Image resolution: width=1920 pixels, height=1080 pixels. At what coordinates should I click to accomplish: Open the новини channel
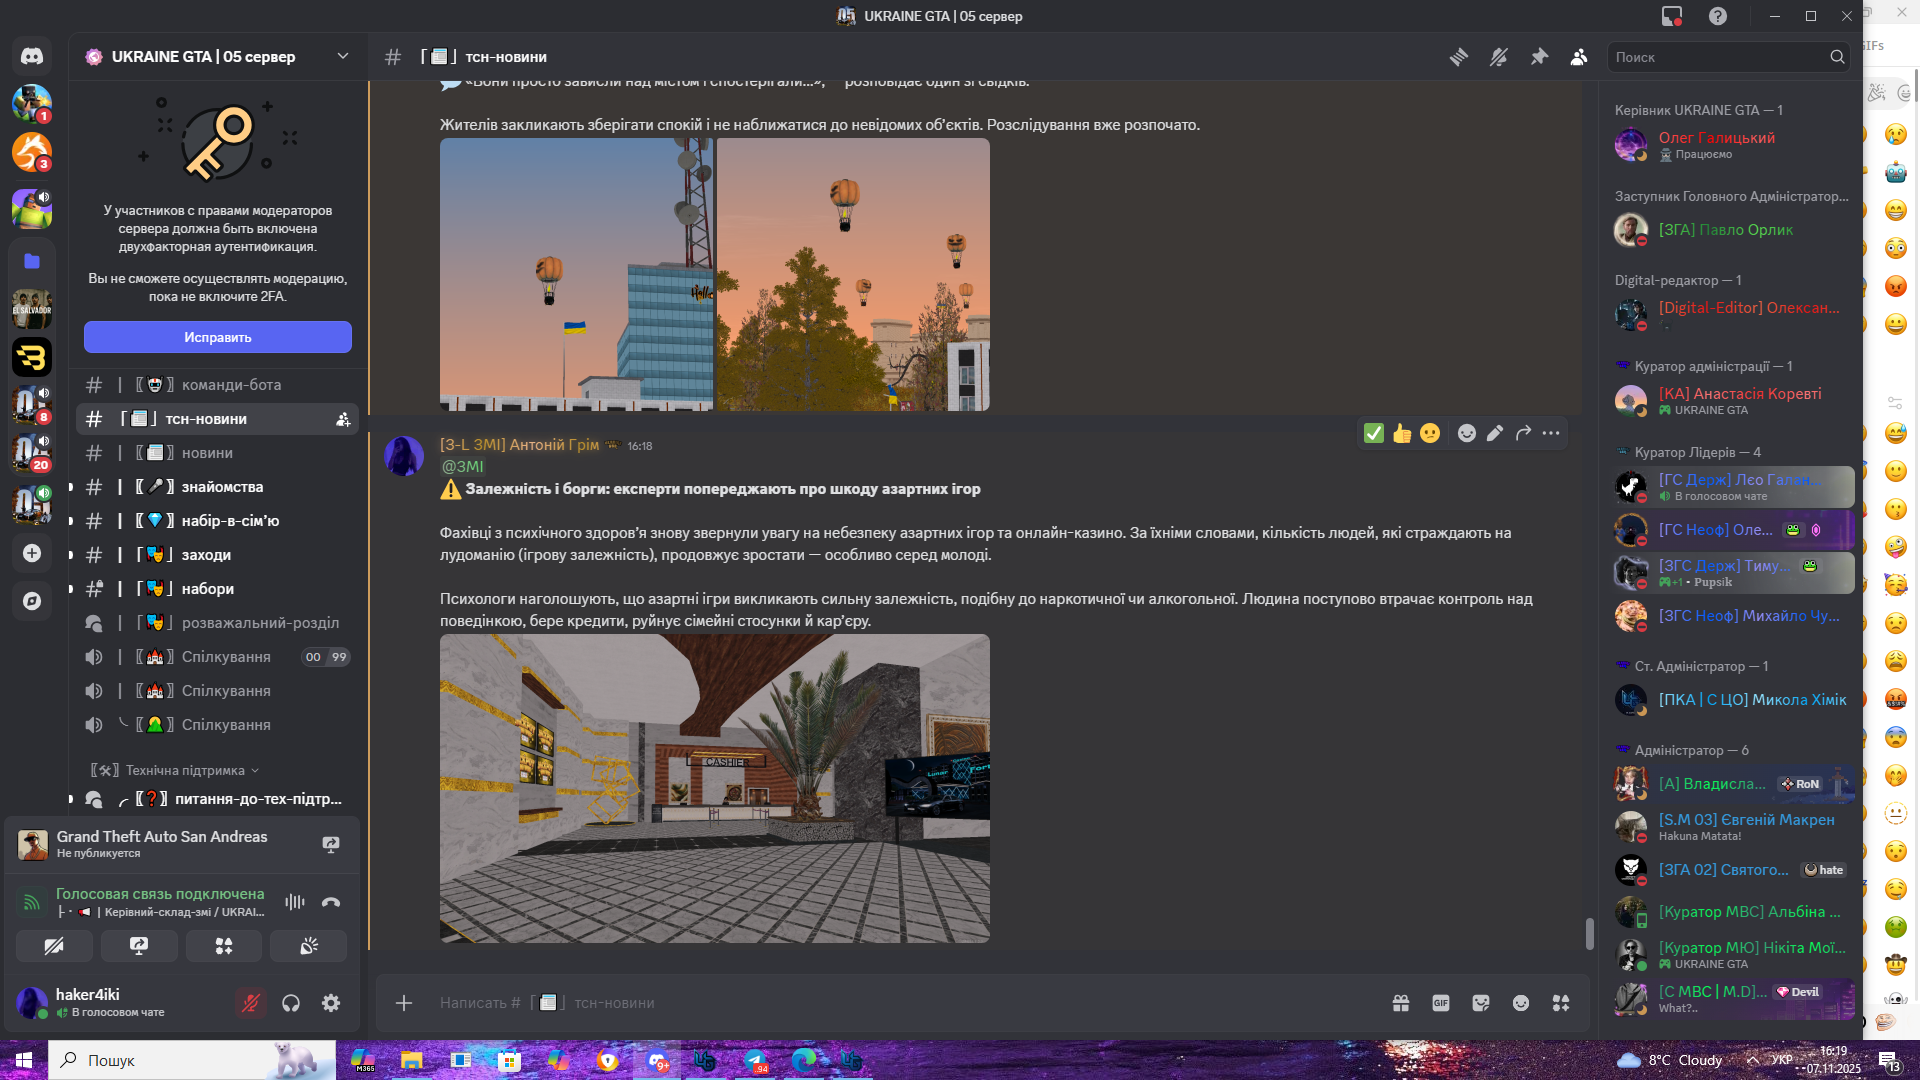click(x=217, y=453)
